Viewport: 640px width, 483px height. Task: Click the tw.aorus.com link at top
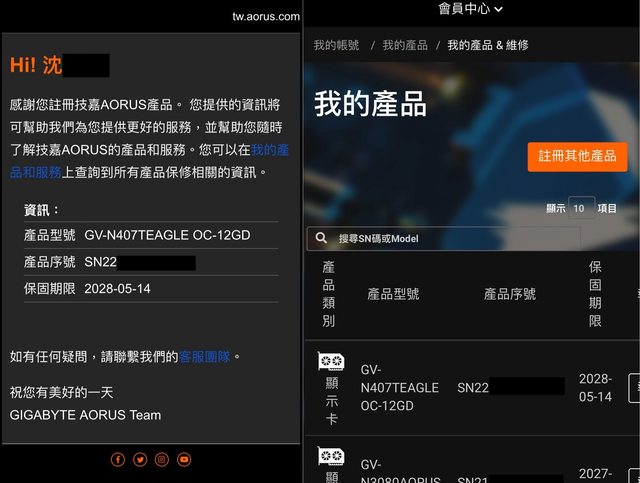[x=266, y=16]
